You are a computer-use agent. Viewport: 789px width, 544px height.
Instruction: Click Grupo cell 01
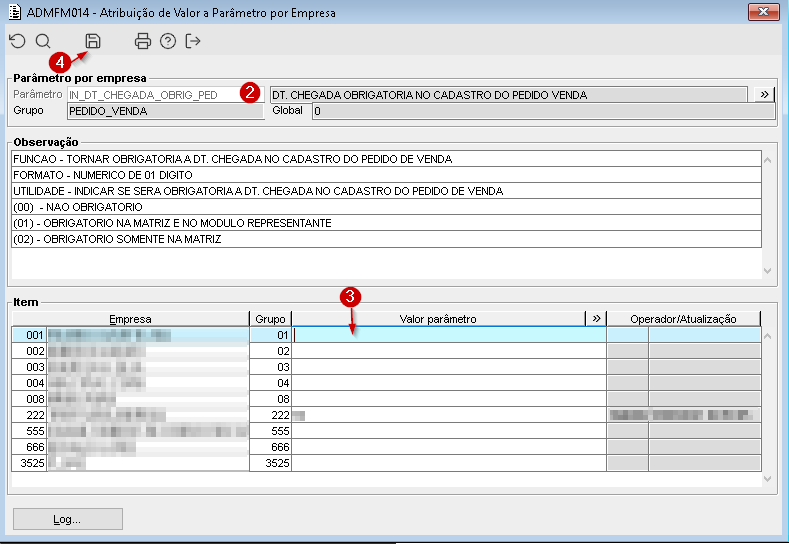271,335
